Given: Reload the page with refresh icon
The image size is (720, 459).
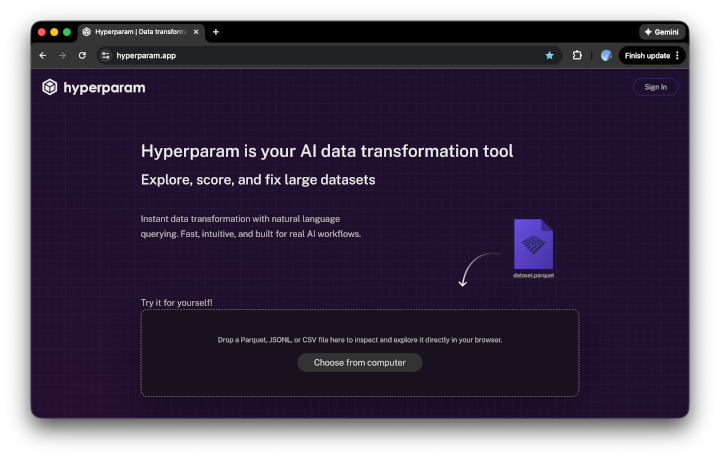Looking at the screenshot, I should tap(82, 56).
